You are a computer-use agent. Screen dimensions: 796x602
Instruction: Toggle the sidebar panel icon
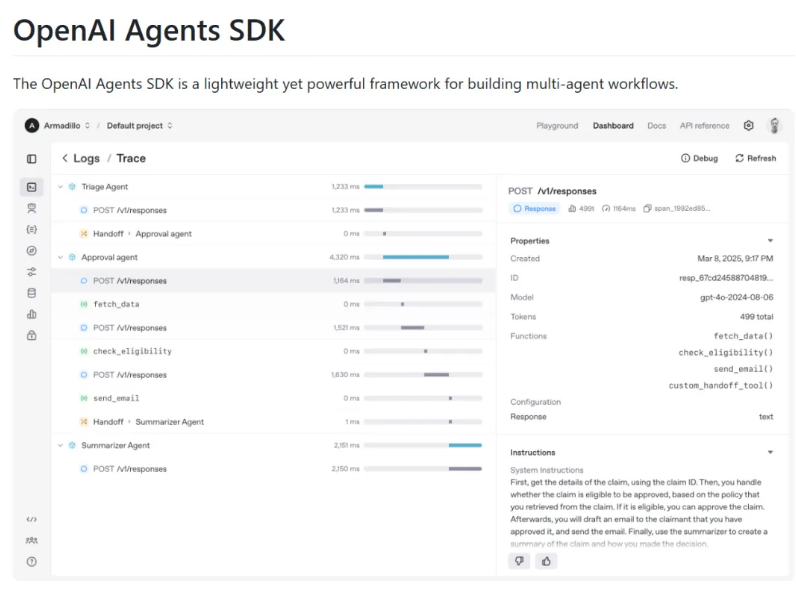coord(31,159)
